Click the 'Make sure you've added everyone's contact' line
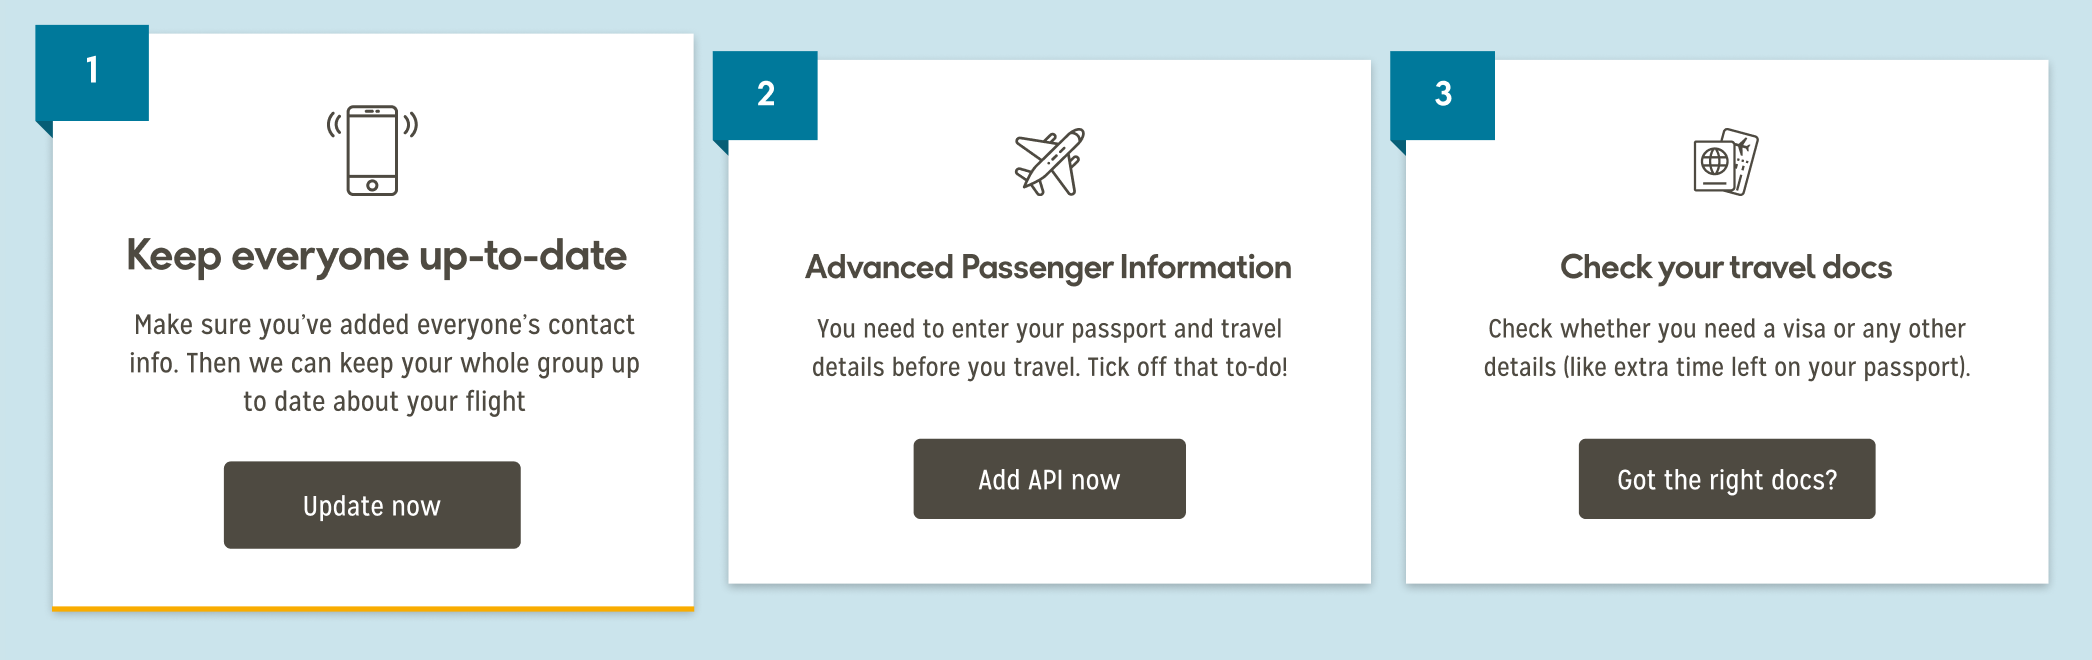2092x660 pixels. coord(384,325)
